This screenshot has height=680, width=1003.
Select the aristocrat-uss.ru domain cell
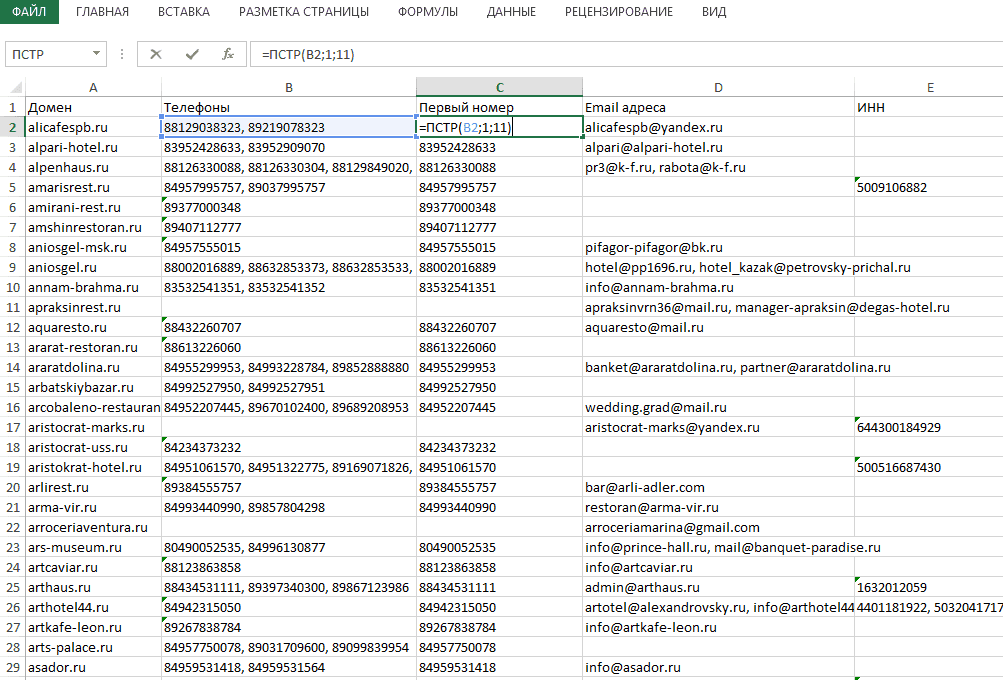pyautogui.click(x=93, y=447)
